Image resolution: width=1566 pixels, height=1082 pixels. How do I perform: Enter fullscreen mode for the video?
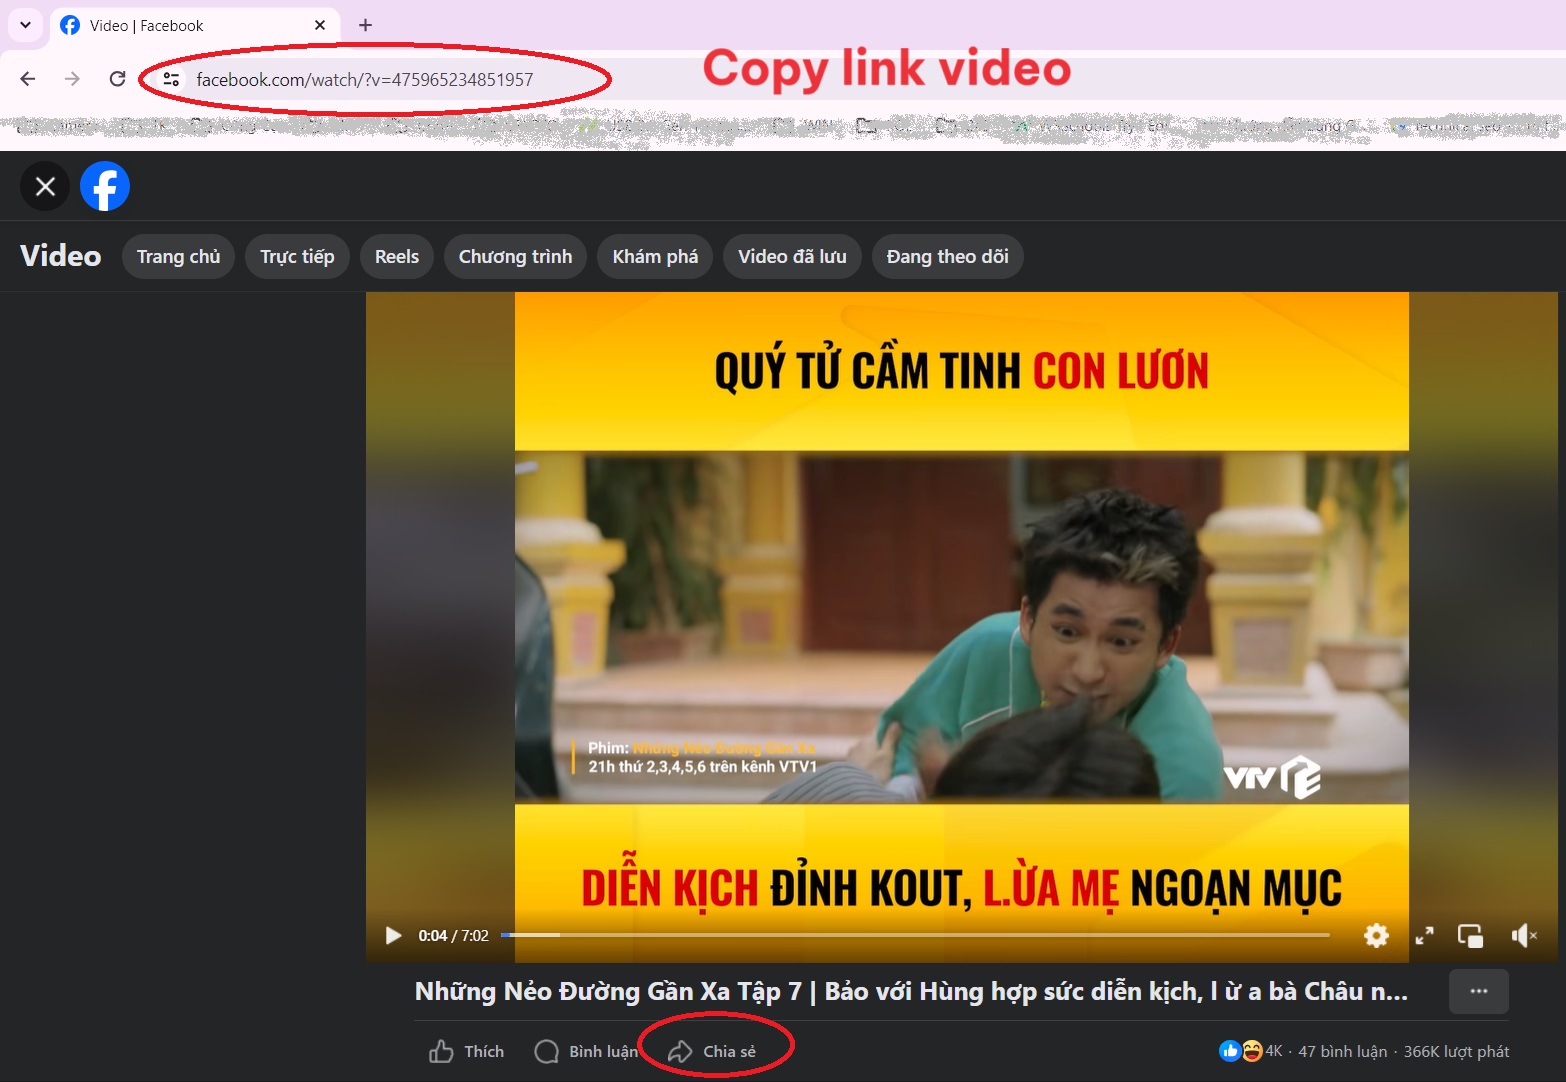(x=1424, y=935)
